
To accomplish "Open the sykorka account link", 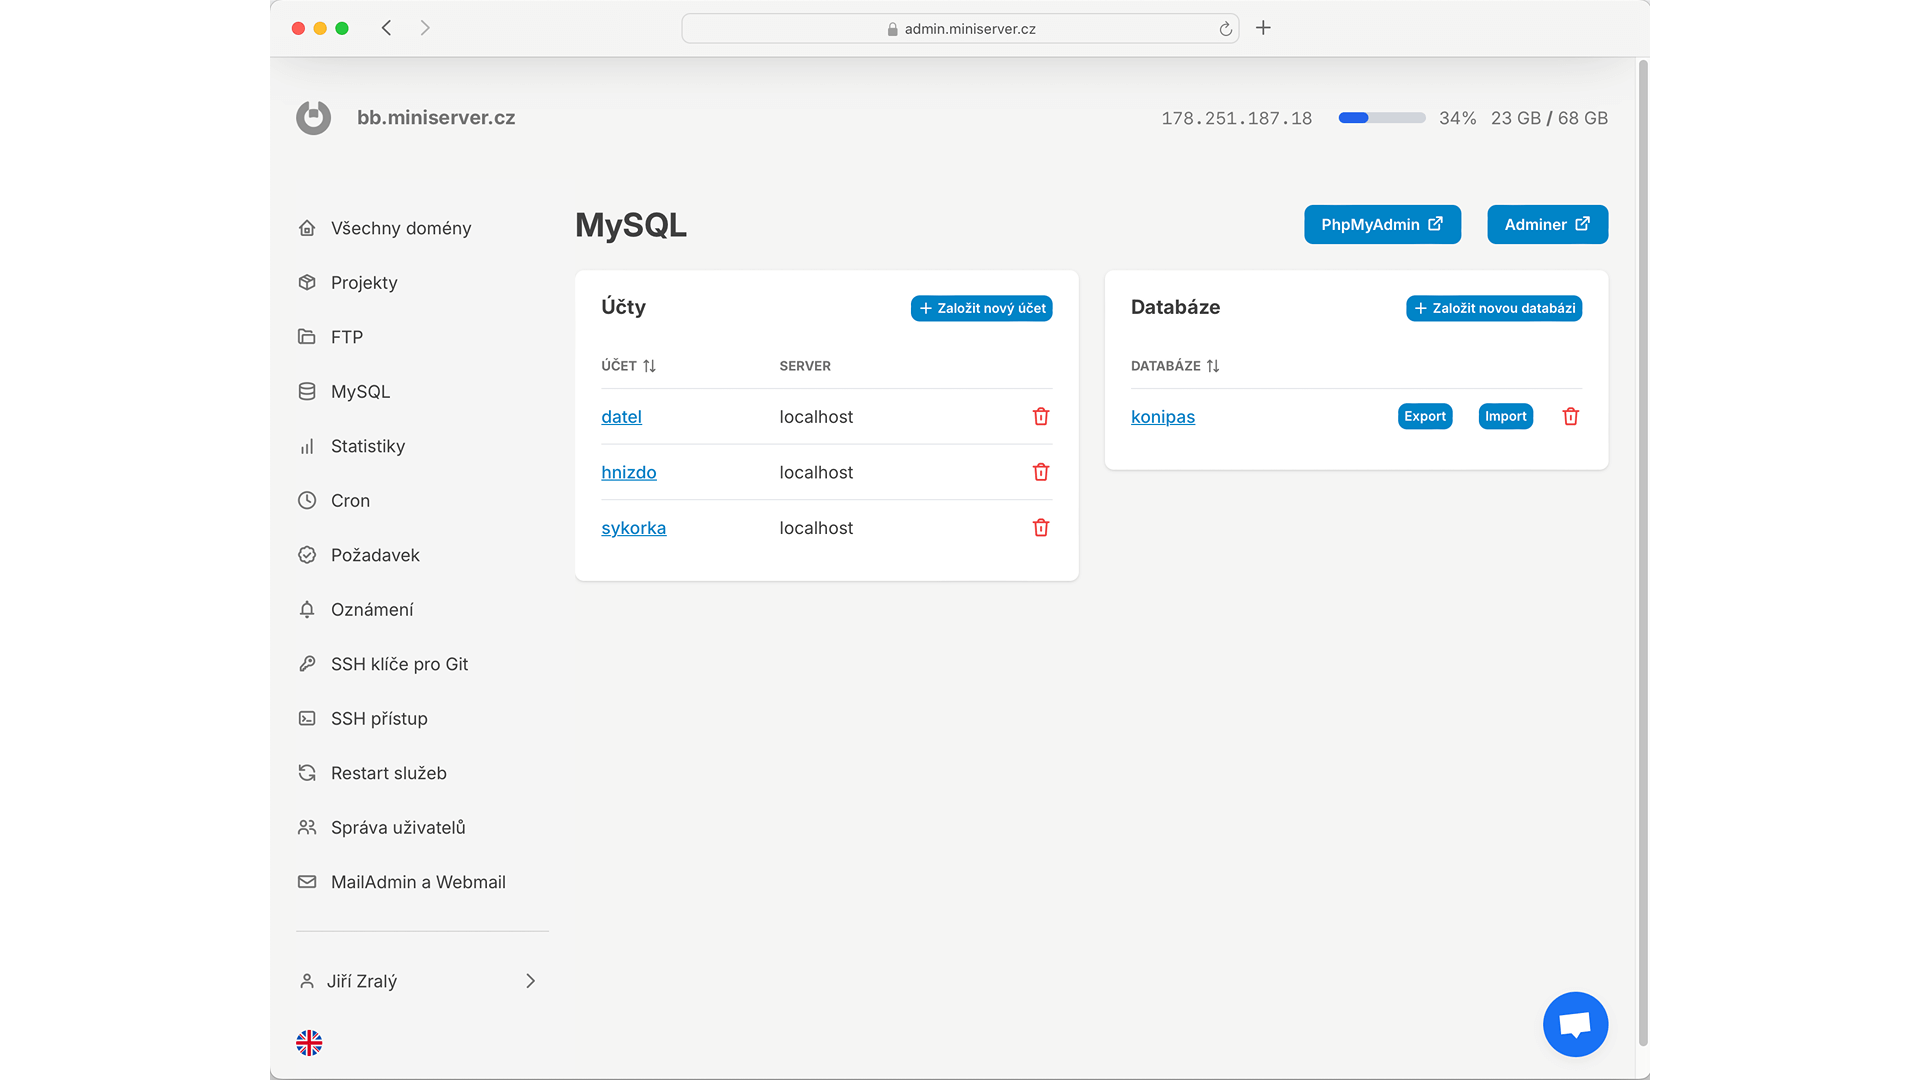I will pyautogui.click(x=633, y=528).
